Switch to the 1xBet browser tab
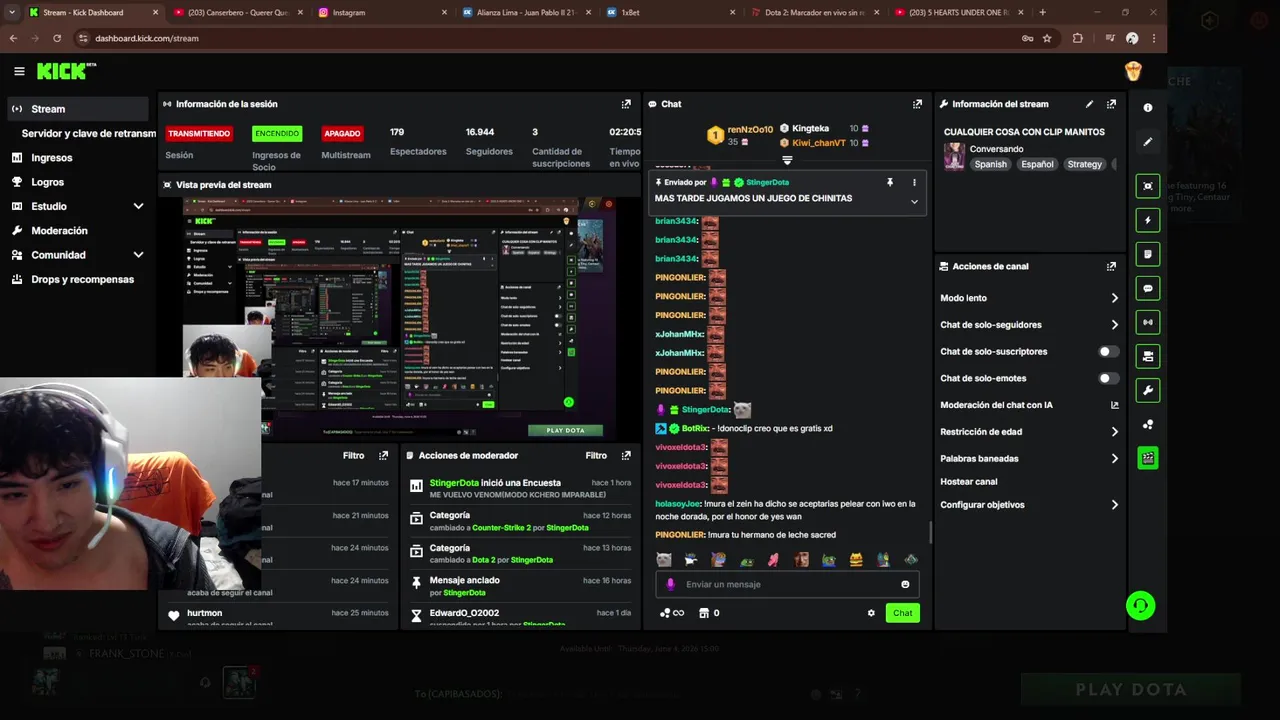The image size is (1280, 720). click(668, 12)
